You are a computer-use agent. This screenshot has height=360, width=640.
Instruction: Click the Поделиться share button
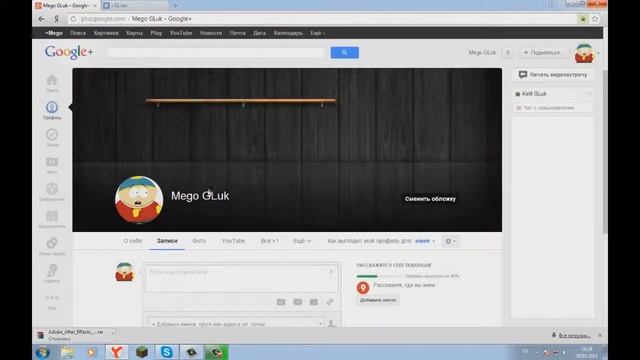(543, 52)
